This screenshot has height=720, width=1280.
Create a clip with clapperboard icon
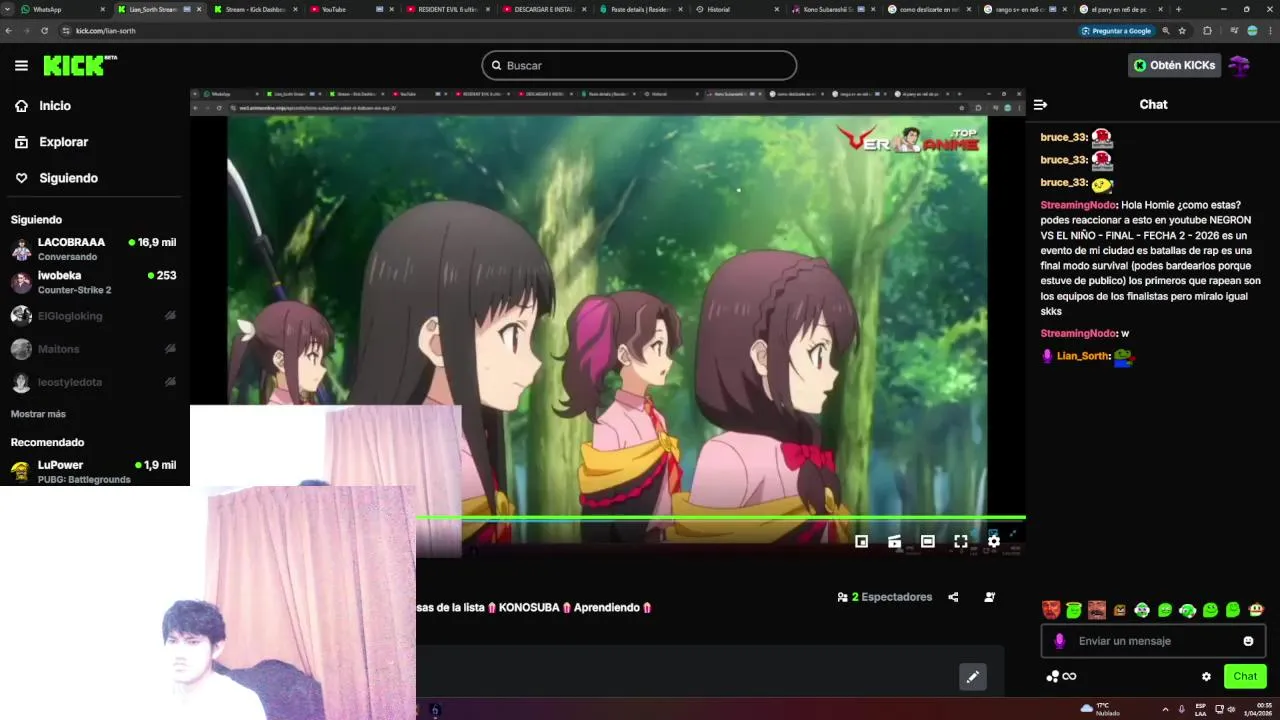pyautogui.click(x=895, y=541)
